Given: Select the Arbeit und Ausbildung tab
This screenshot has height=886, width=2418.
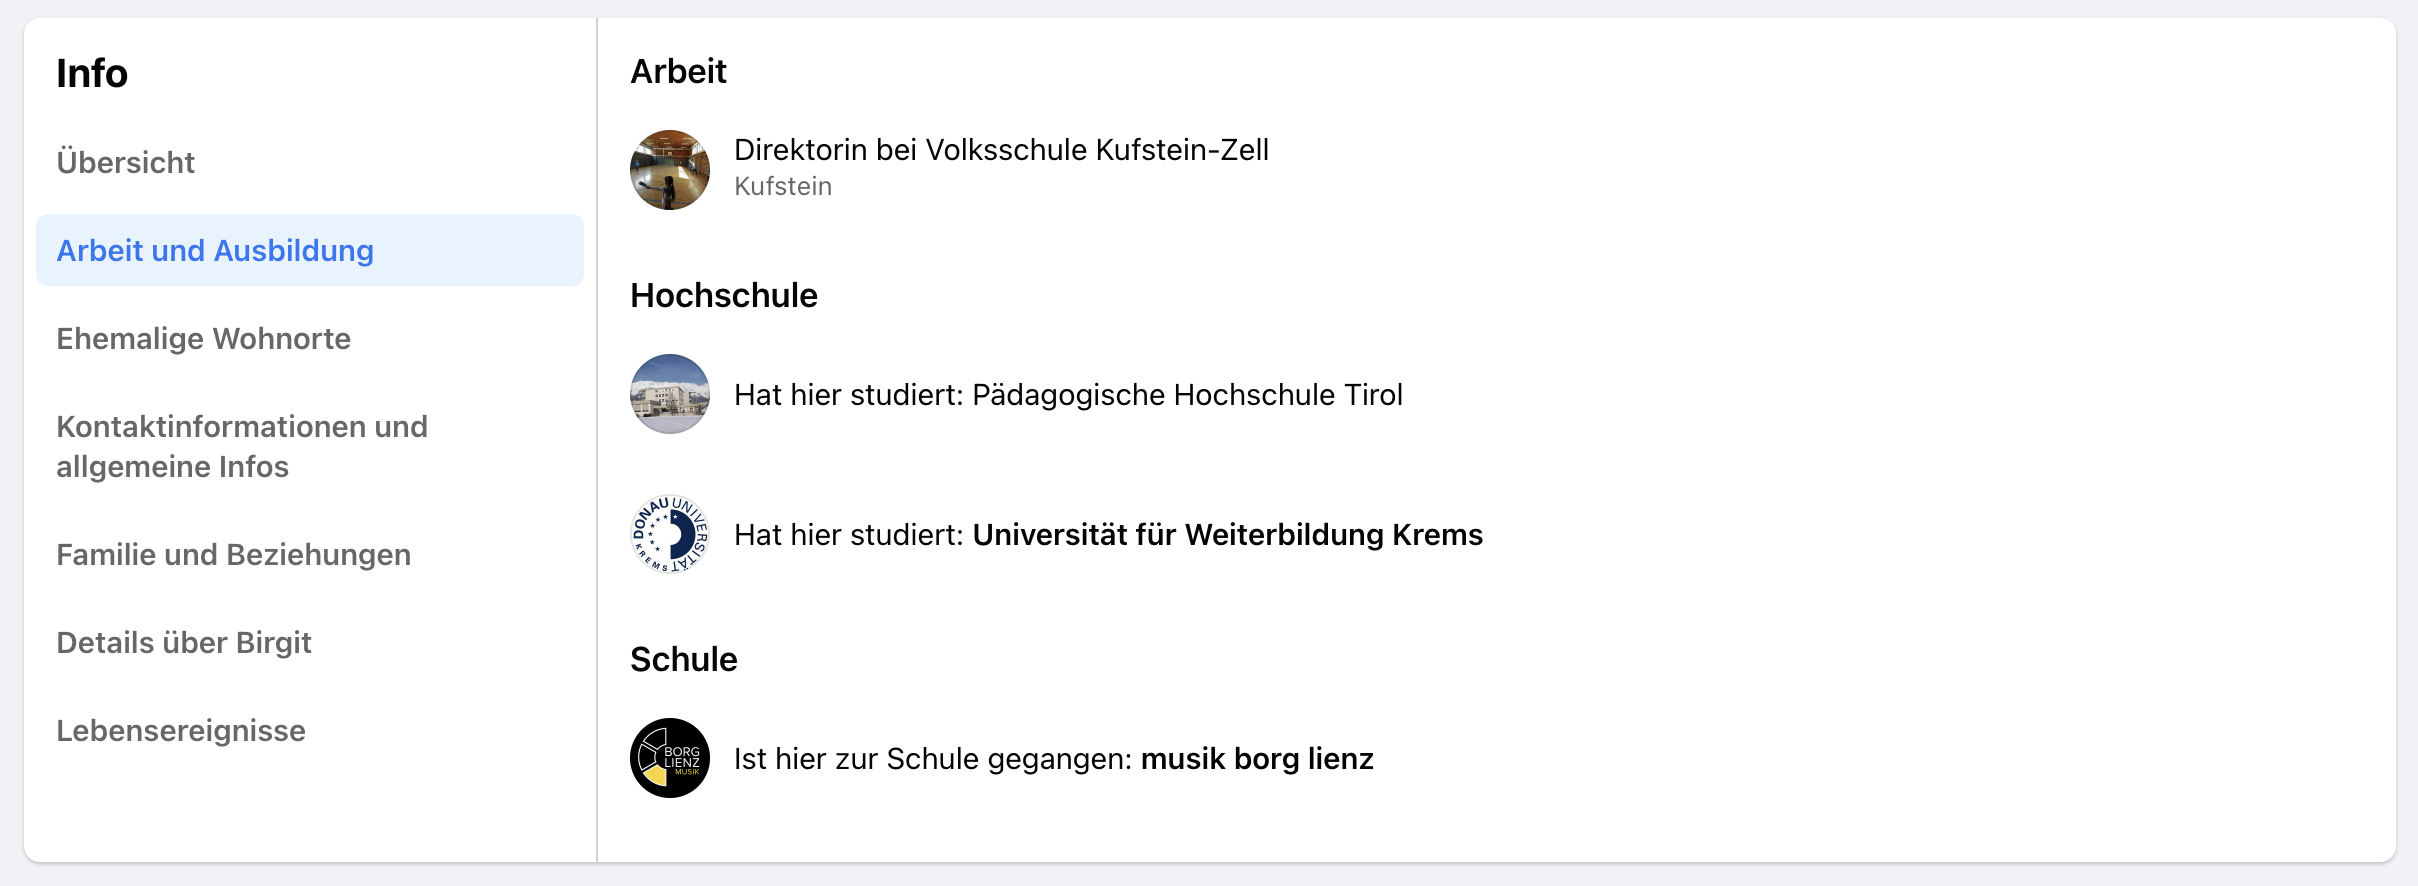Looking at the screenshot, I should coord(310,250).
